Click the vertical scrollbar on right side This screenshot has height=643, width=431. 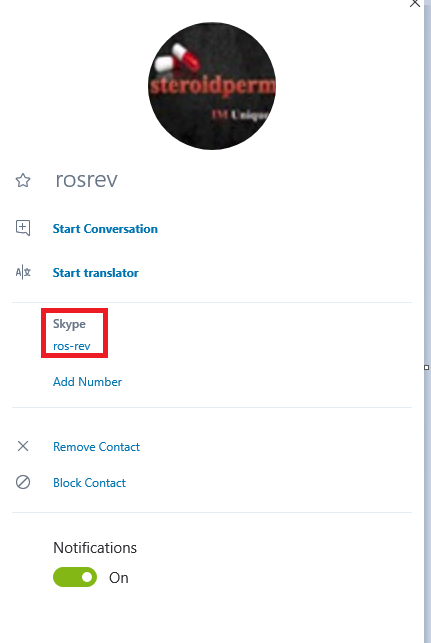tap(427, 322)
